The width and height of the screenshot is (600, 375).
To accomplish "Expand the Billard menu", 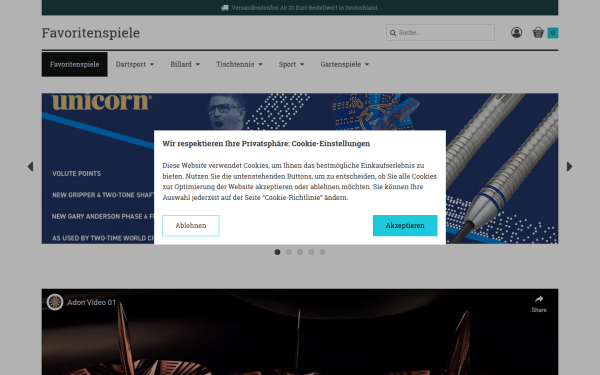I will 185,64.
